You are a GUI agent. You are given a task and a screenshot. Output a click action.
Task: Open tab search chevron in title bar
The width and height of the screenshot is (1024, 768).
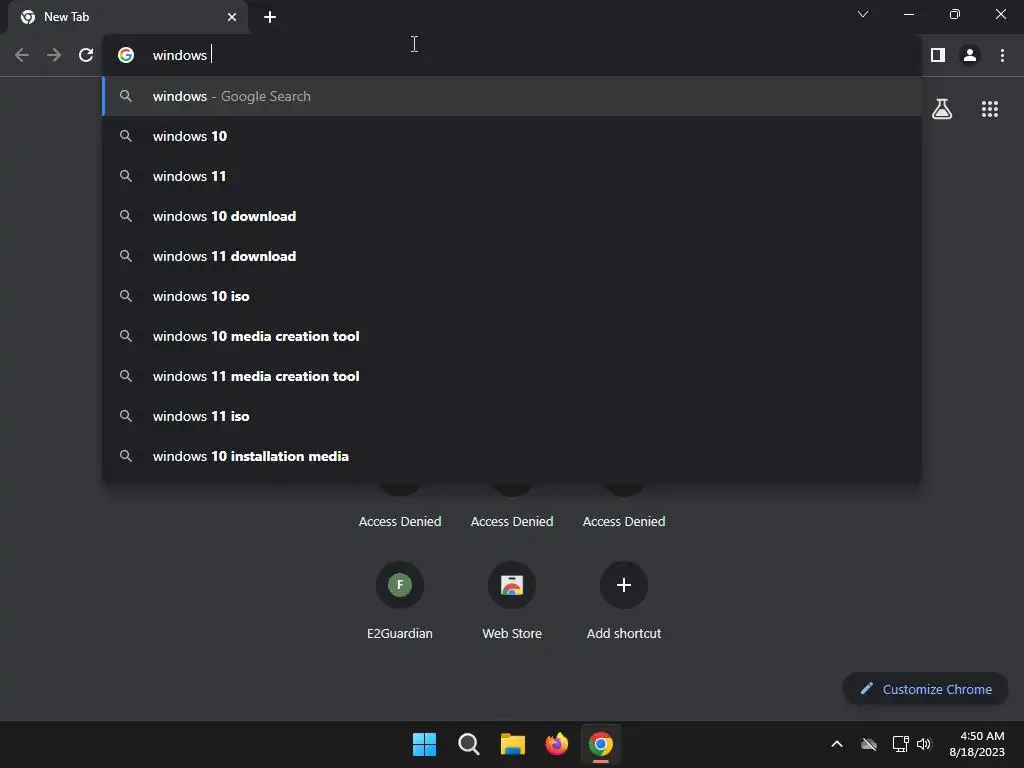pos(863,14)
